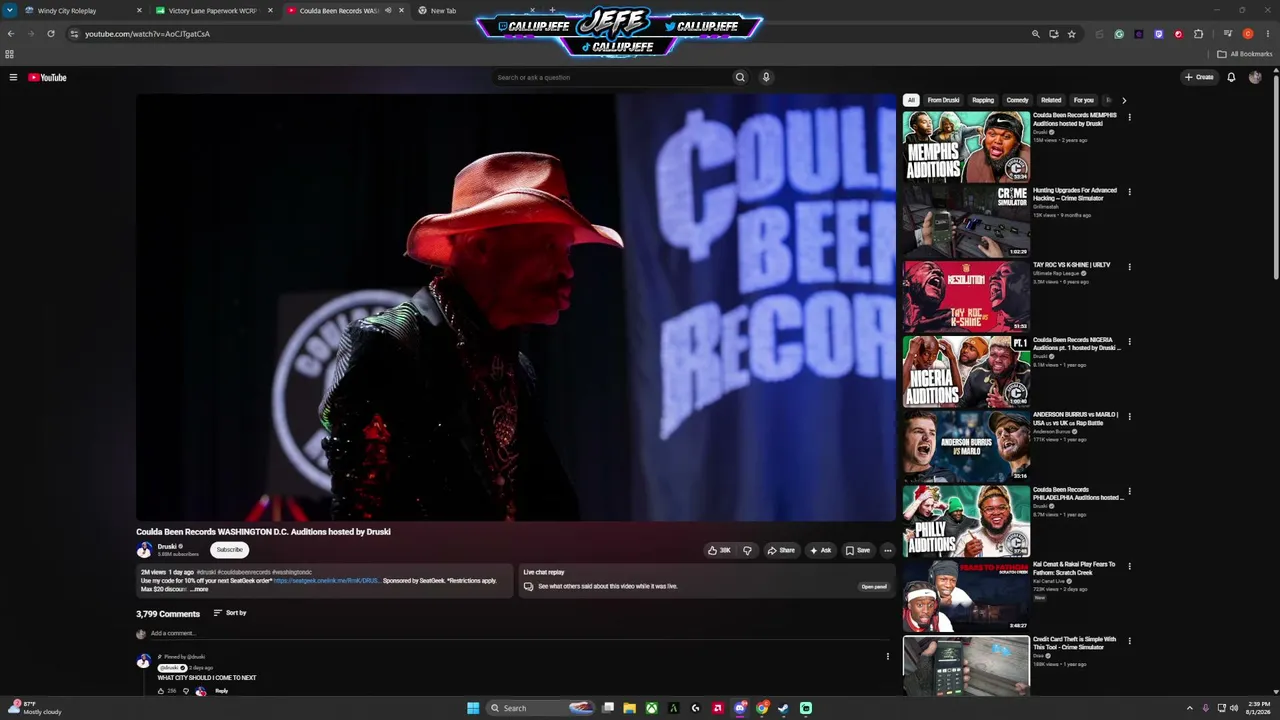
Task: Open the browser apps grid shortcut
Action: click(x=10, y=54)
